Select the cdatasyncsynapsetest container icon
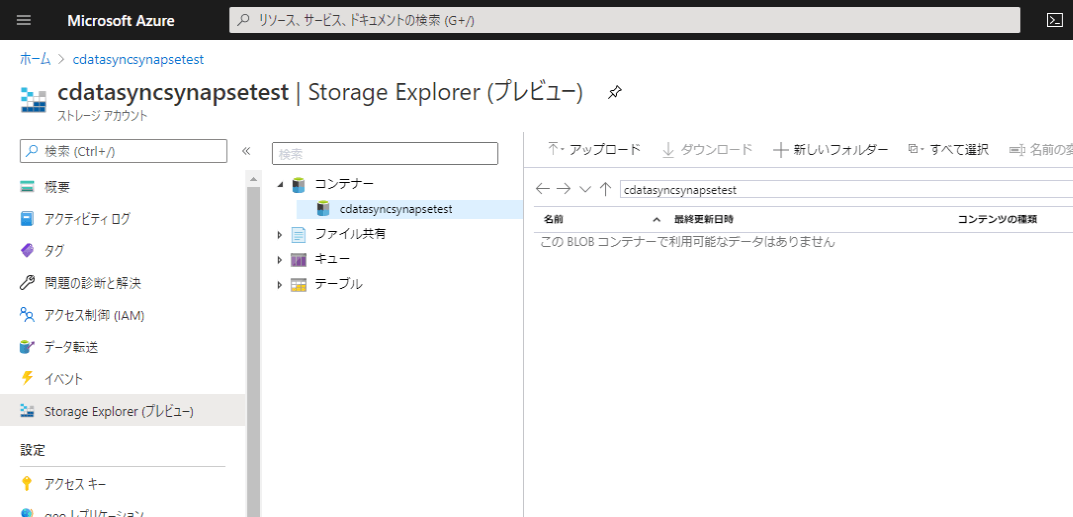The width and height of the screenshot is (1073, 517). (322, 209)
